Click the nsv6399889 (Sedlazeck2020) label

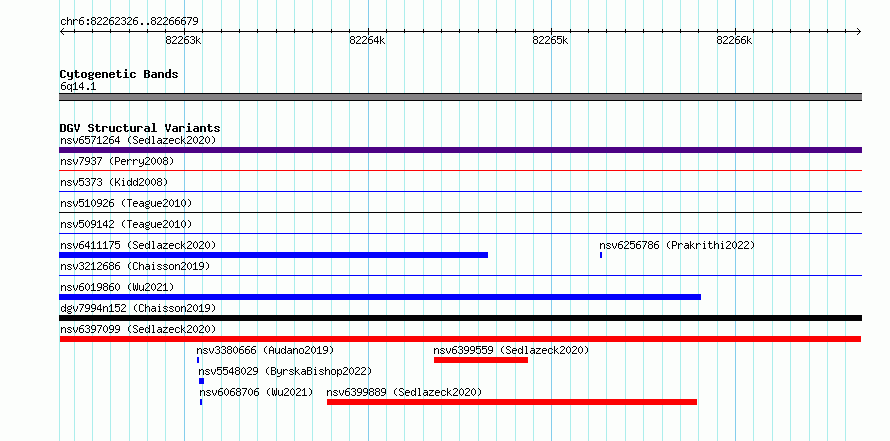click(x=404, y=392)
